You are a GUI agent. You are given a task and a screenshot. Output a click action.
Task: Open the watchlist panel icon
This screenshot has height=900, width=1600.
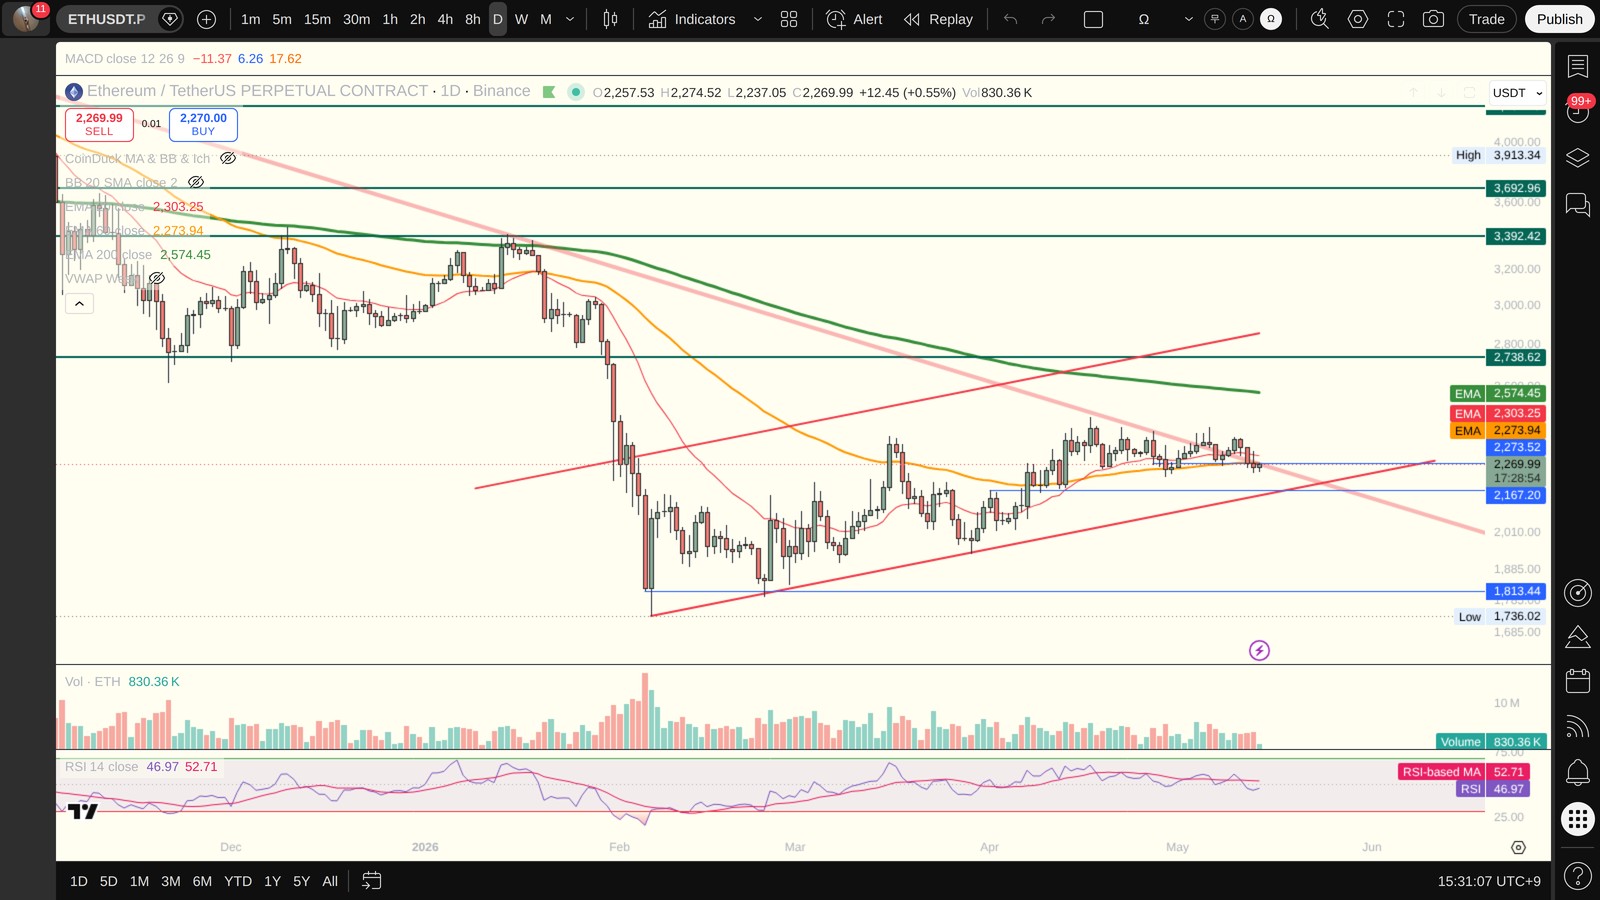point(1578,66)
